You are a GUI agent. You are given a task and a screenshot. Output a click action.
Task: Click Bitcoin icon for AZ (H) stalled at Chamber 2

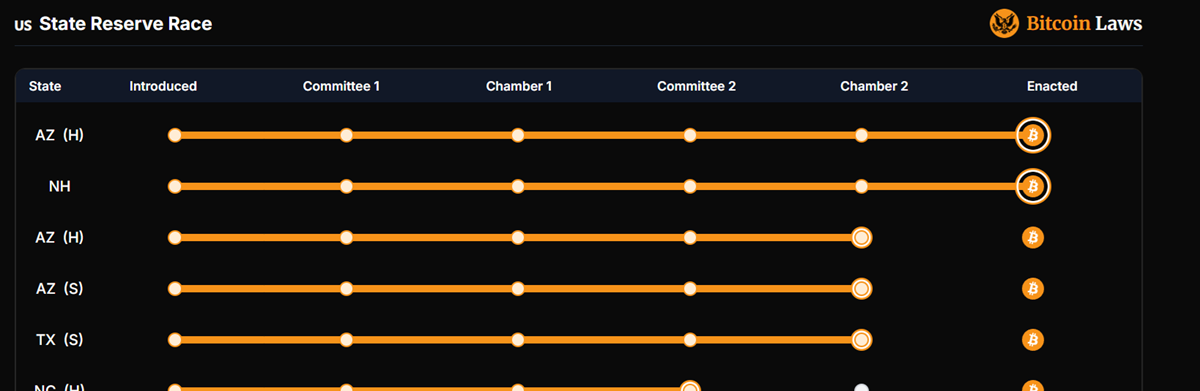coord(1033,237)
